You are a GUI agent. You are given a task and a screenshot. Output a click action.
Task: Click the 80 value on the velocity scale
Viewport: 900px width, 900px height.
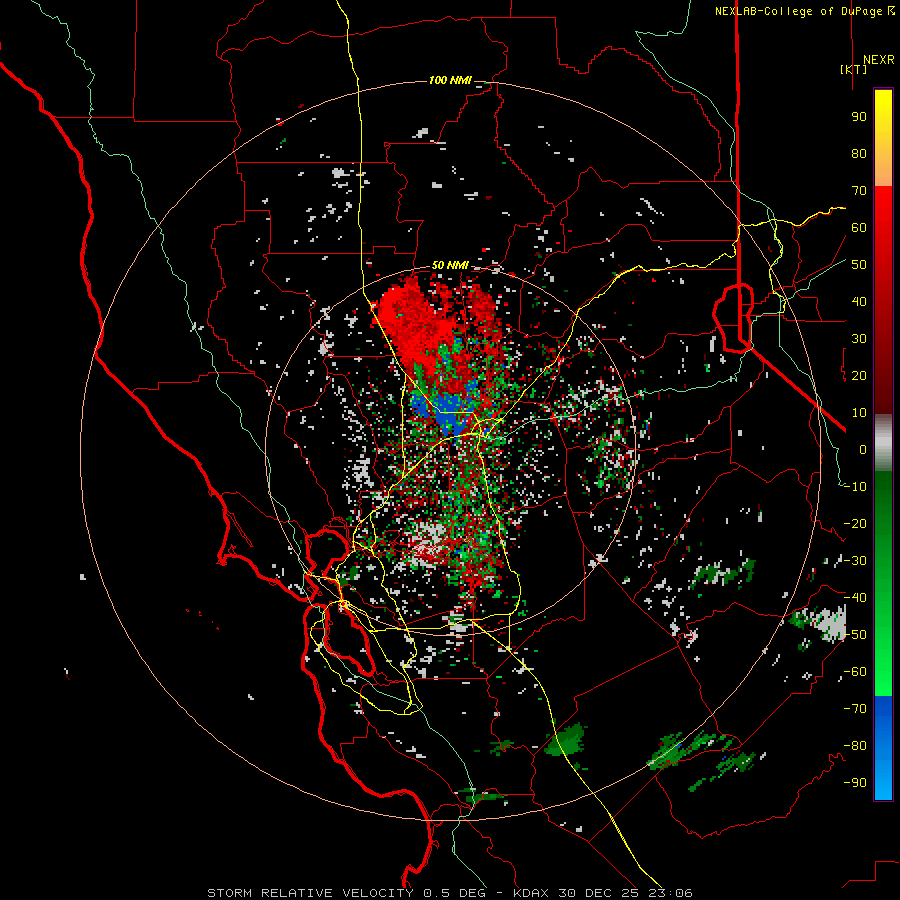pos(859,153)
